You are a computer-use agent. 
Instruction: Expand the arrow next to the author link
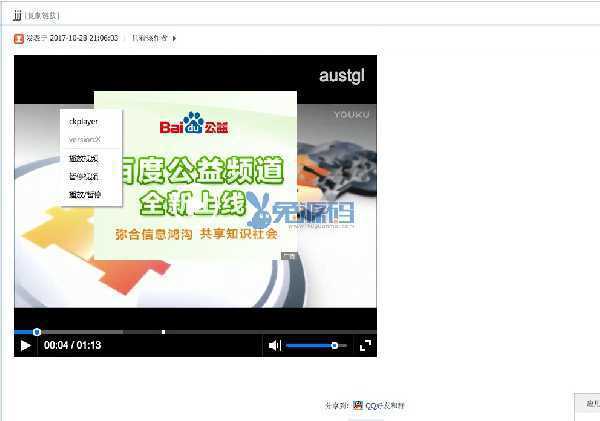coord(174,38)
